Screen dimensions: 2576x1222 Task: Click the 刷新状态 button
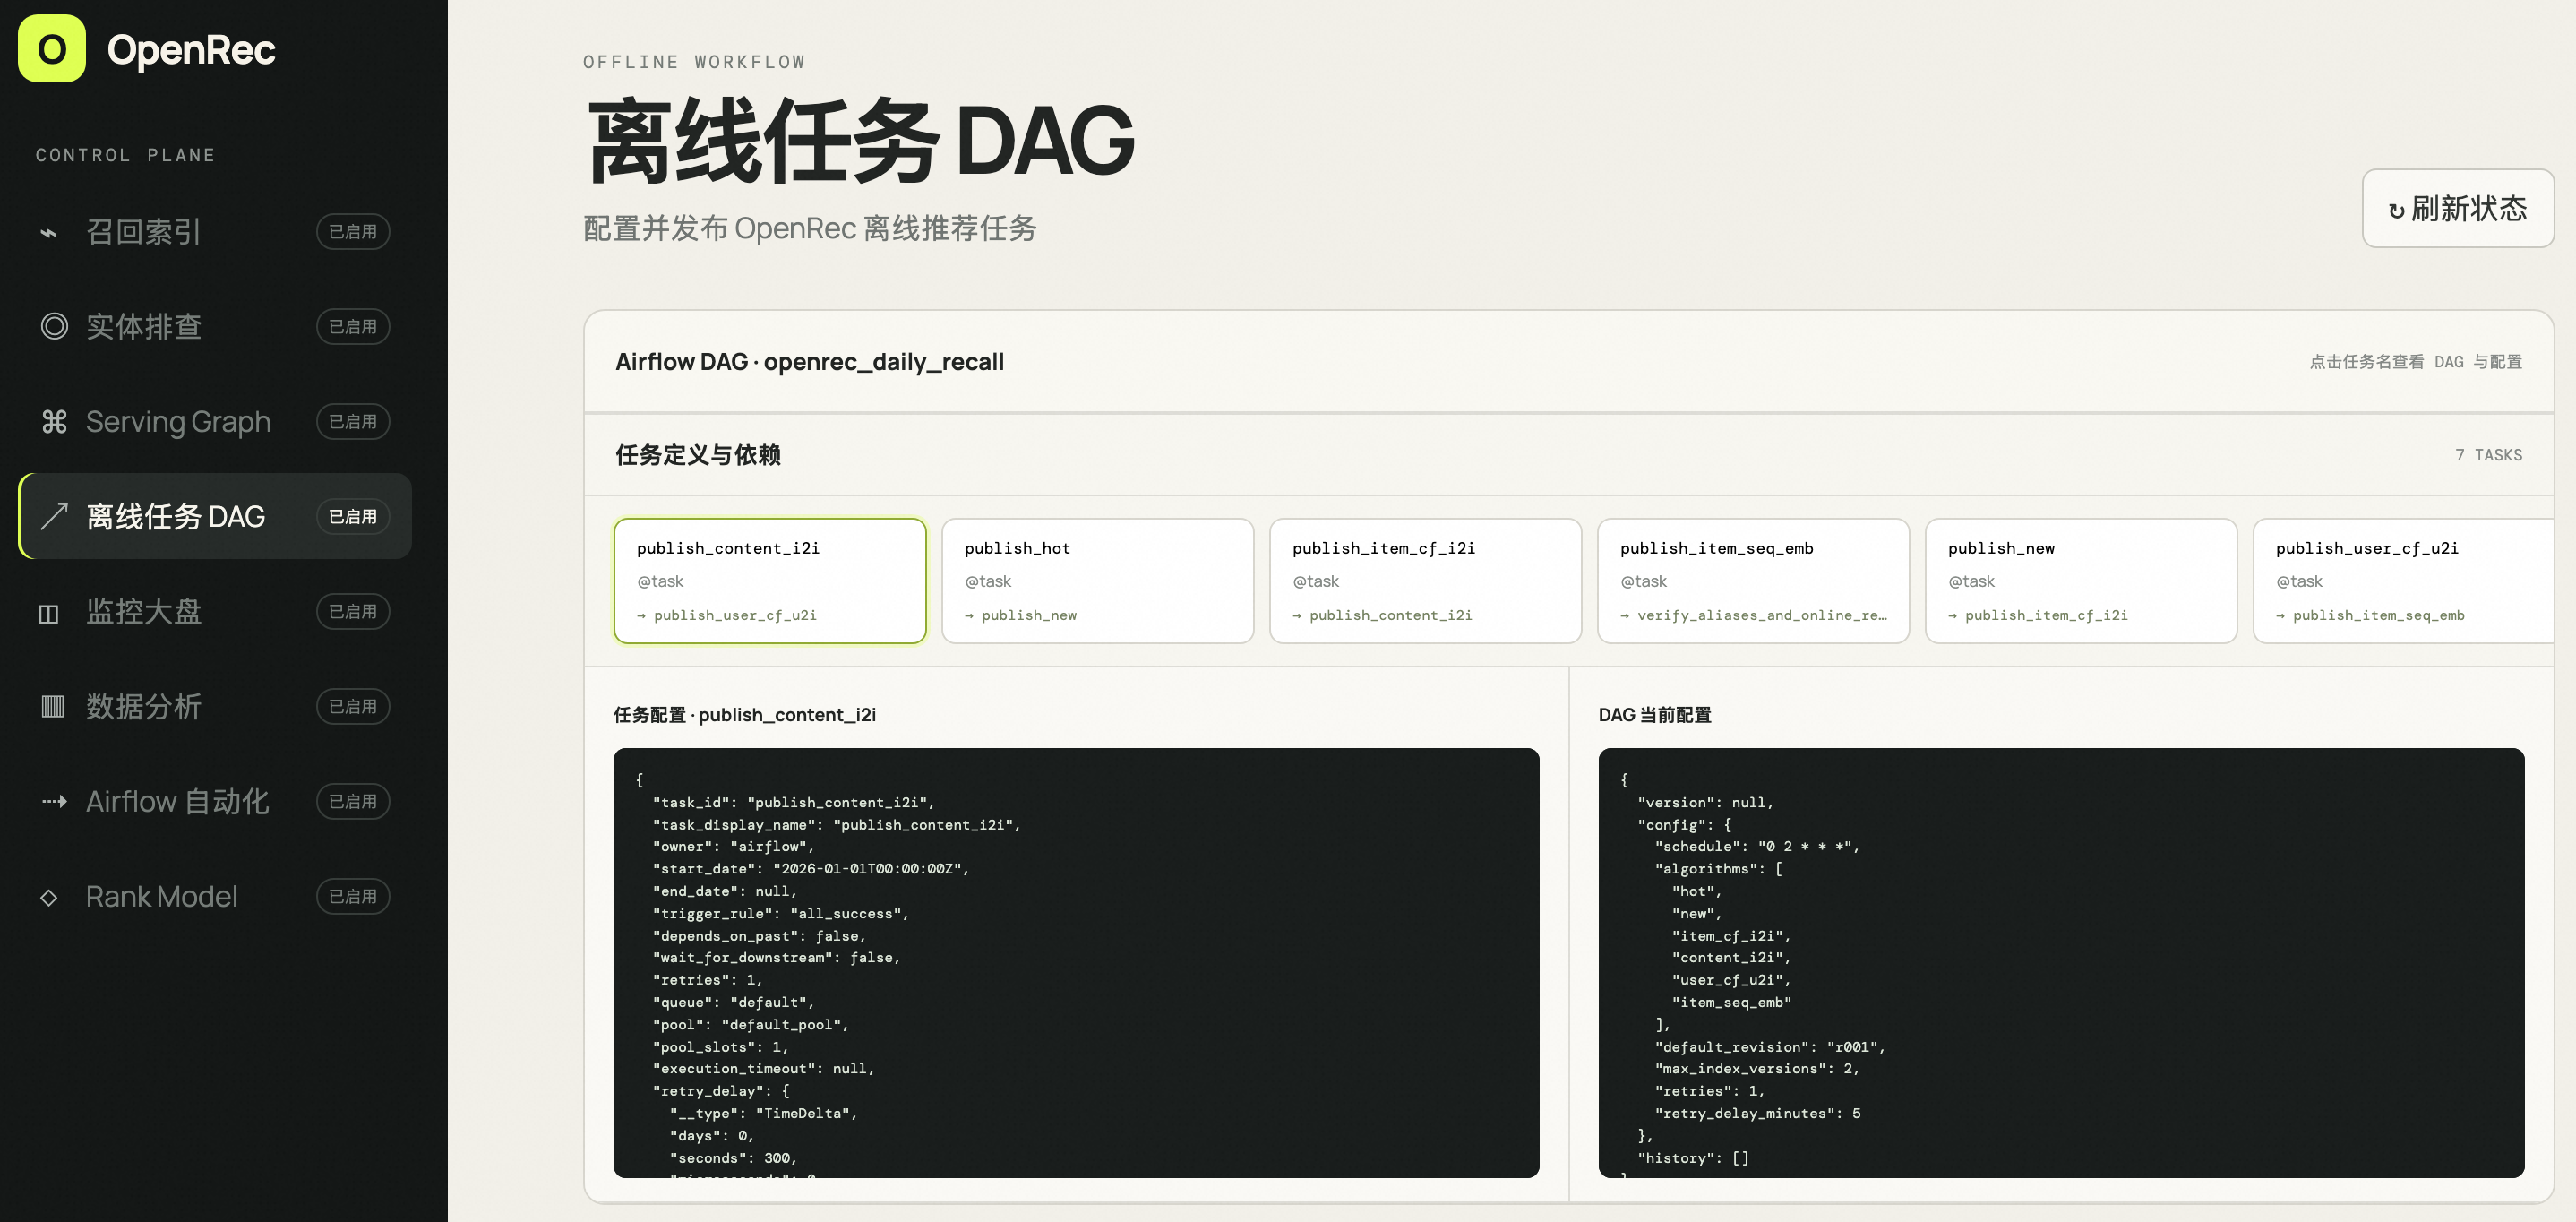(x=2457, y=208)
